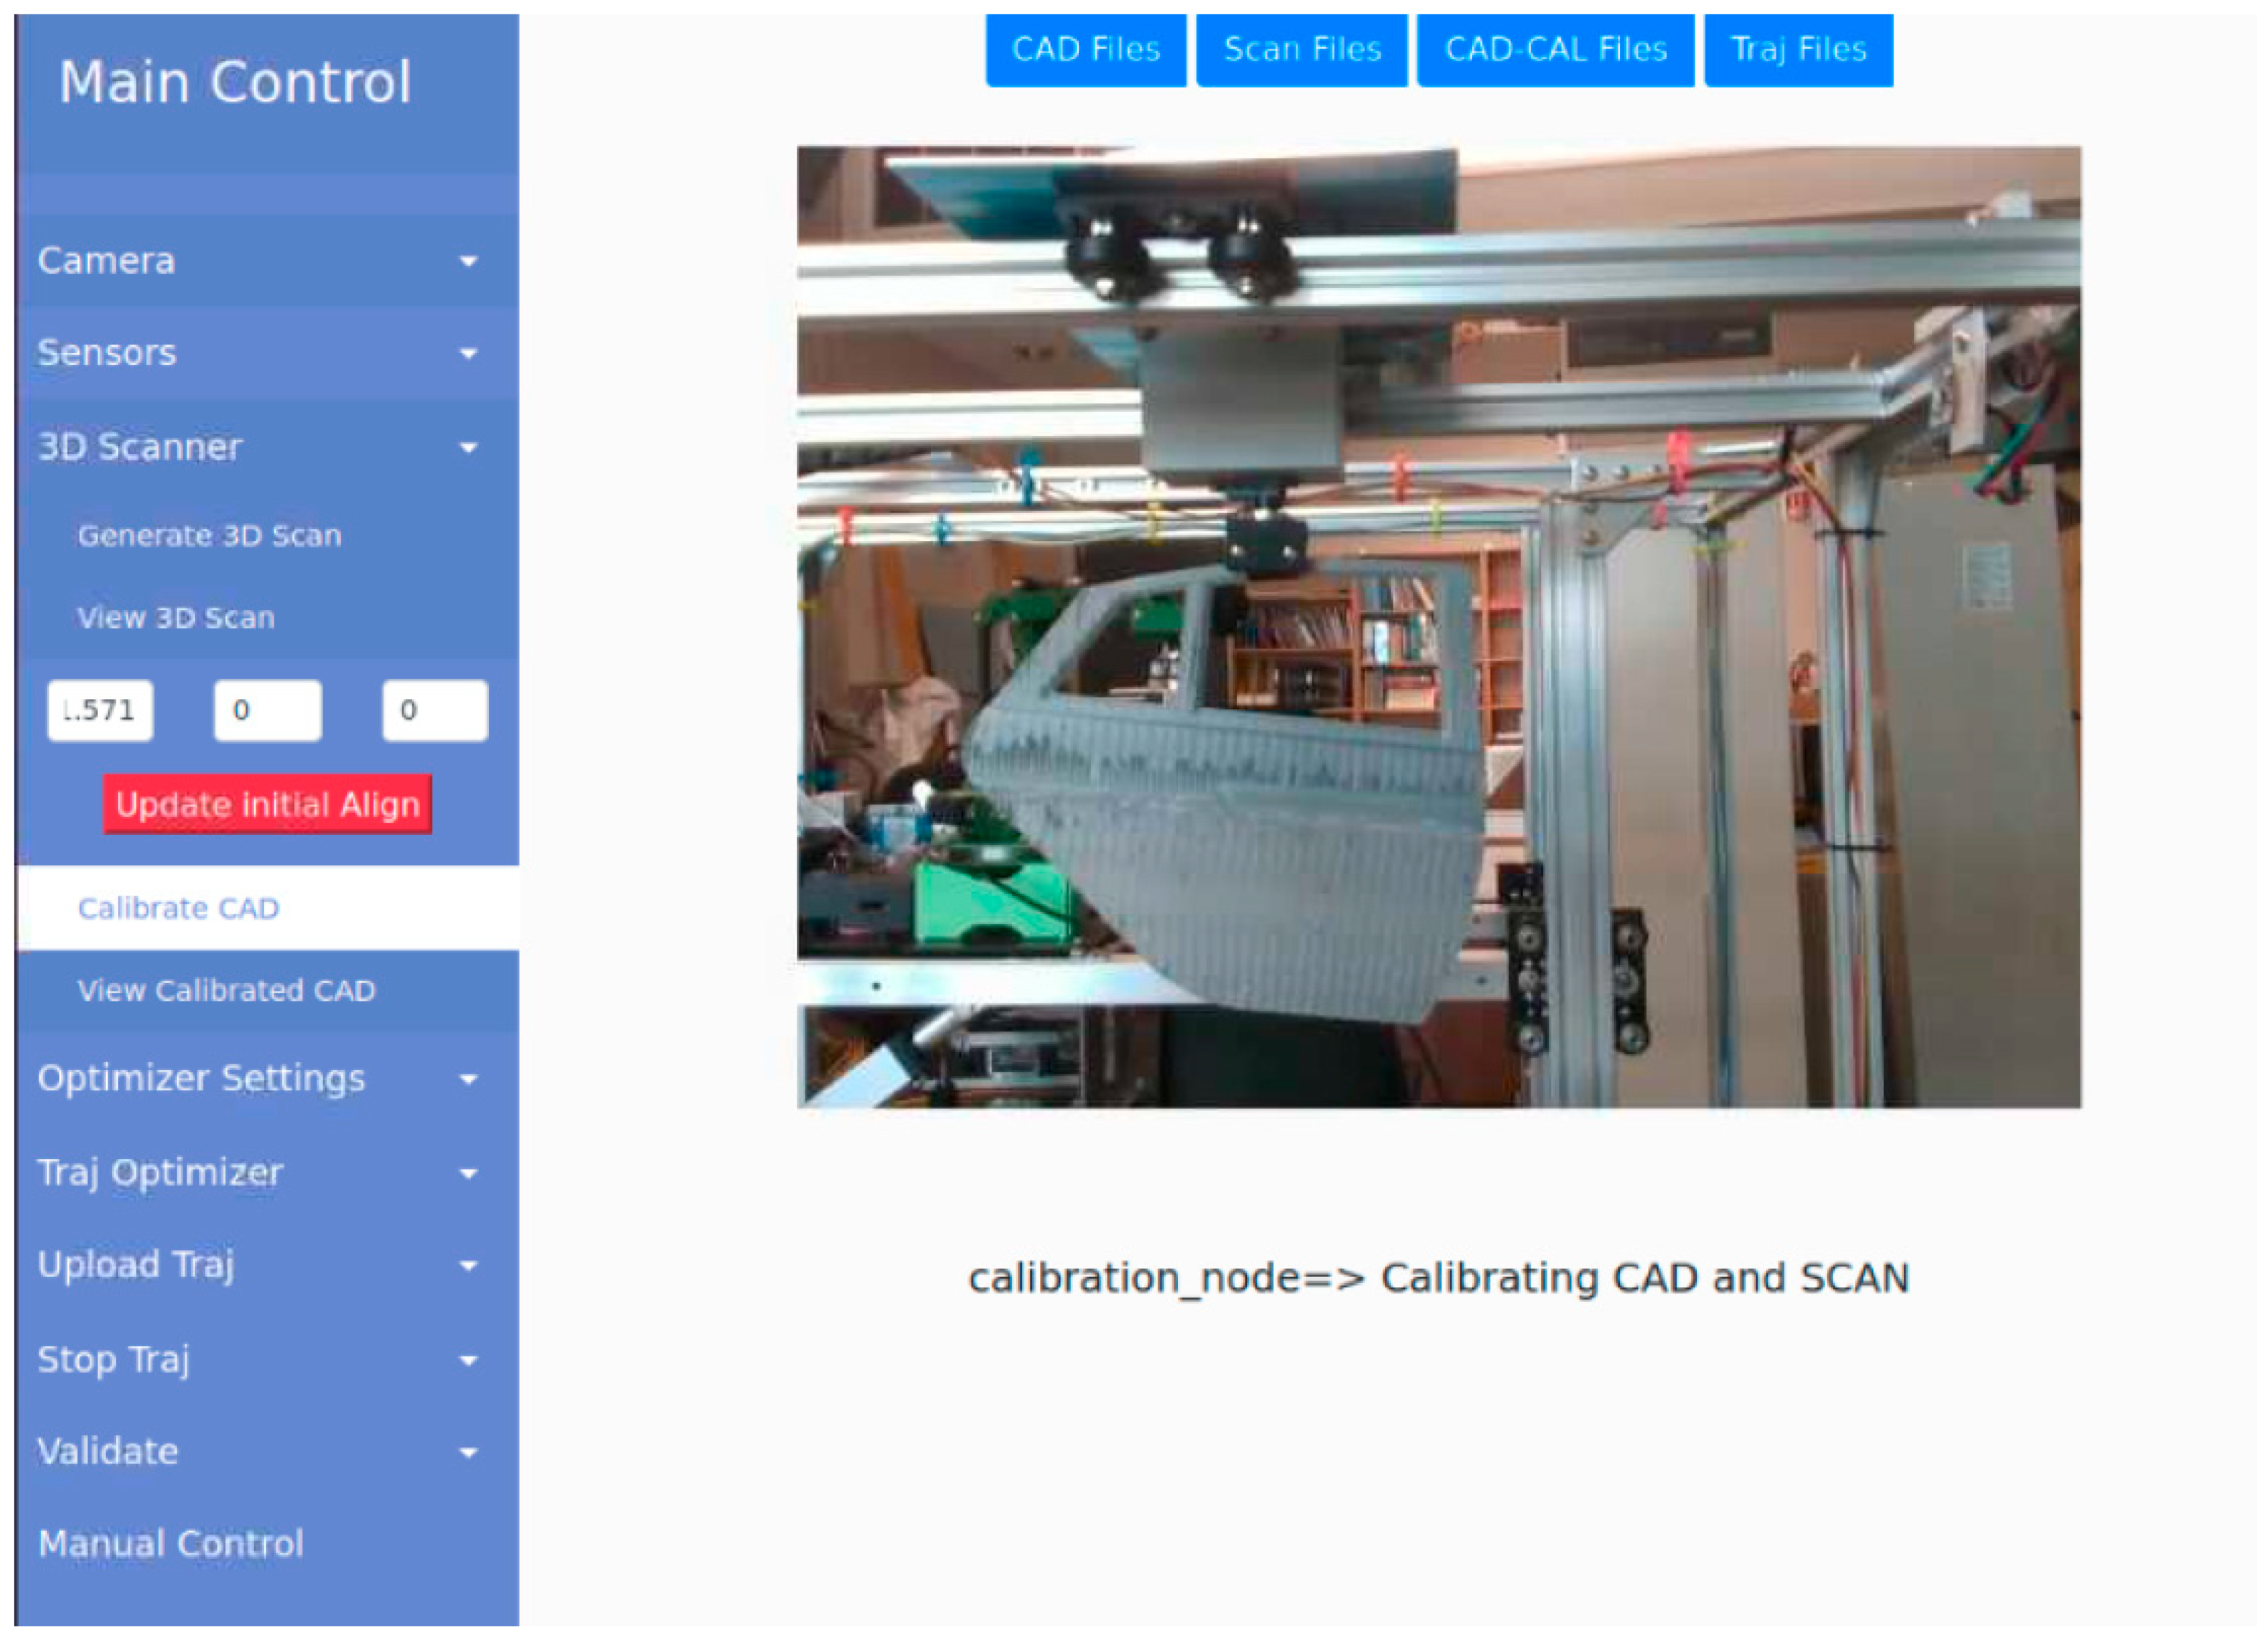Click the first alignment field showing .571
The width and height of the screenshot is (2268, 1635).
click(x=100, y=710)
